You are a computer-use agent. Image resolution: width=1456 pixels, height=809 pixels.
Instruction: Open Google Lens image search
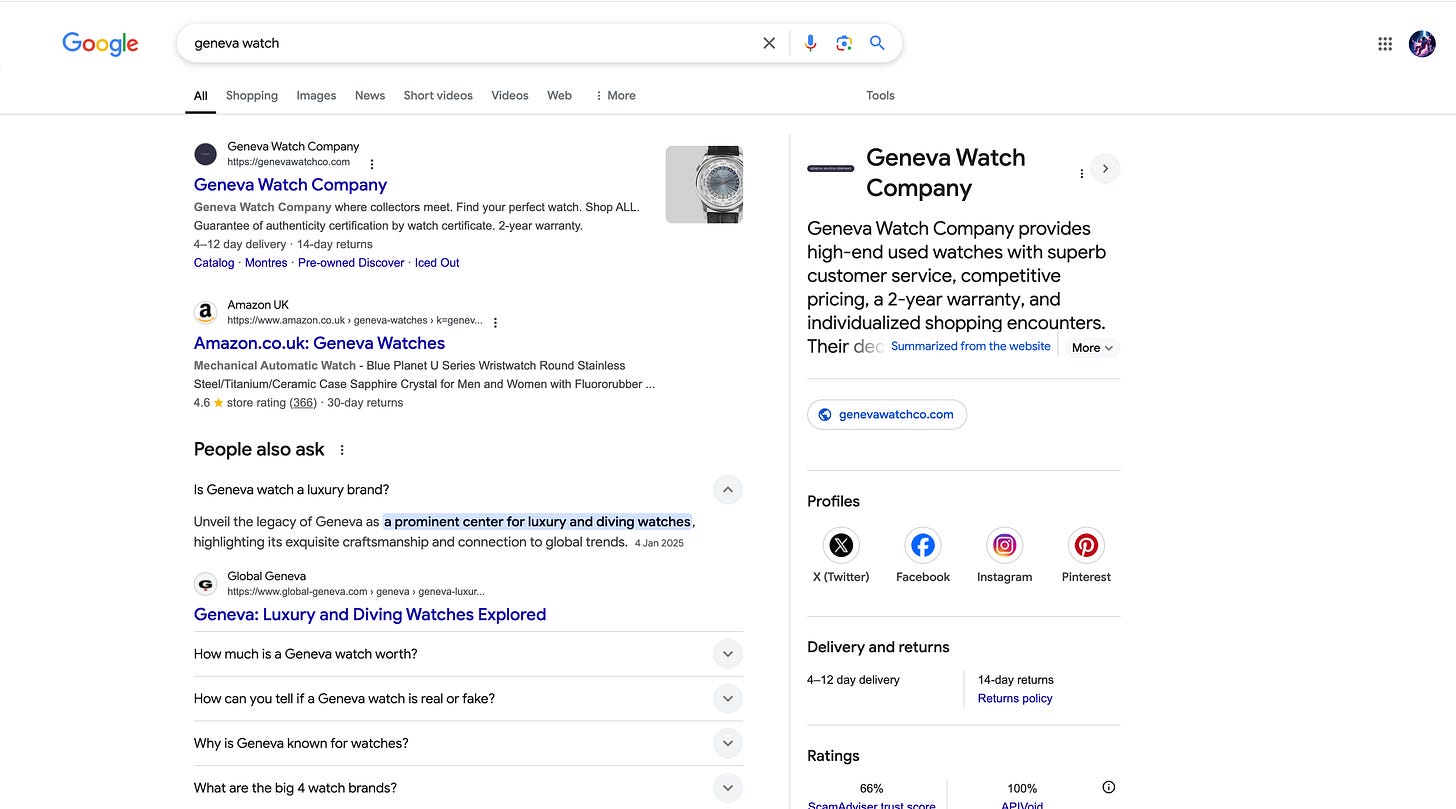pos(844,43)
